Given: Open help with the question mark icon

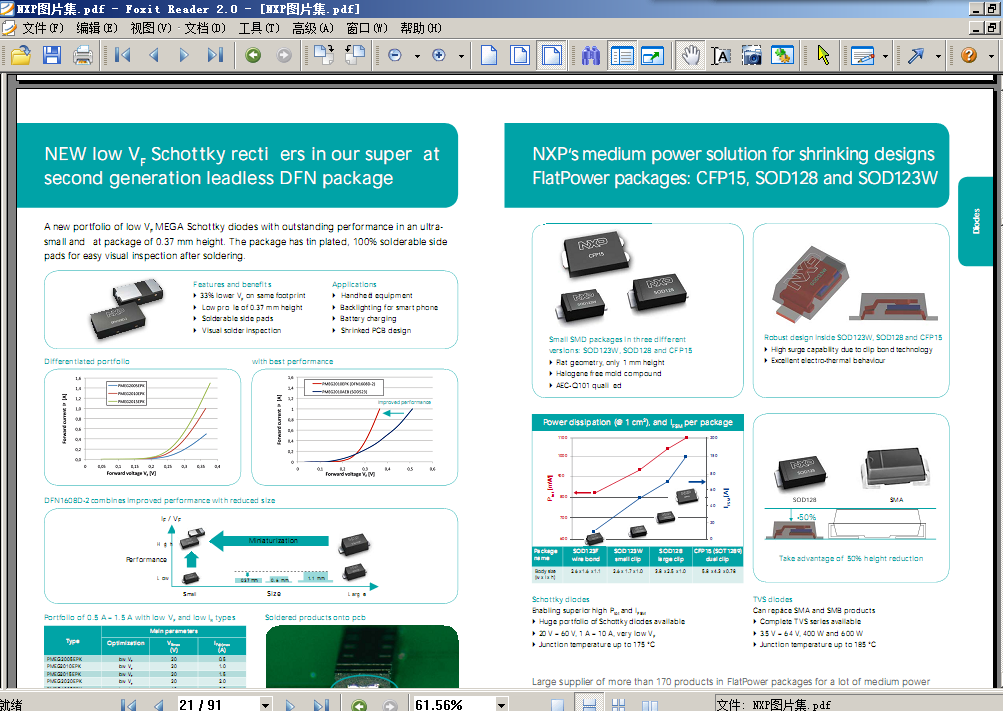Looking at the screenshot, I should (x=969, y=56).
